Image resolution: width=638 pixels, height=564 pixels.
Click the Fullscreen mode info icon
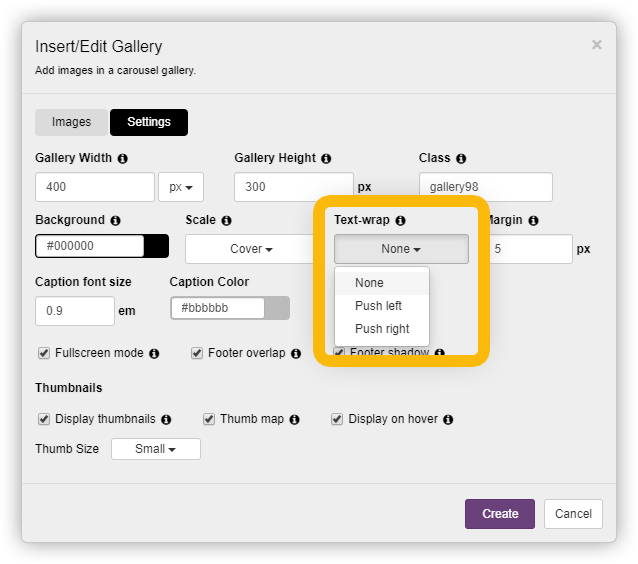coord(154,354)
